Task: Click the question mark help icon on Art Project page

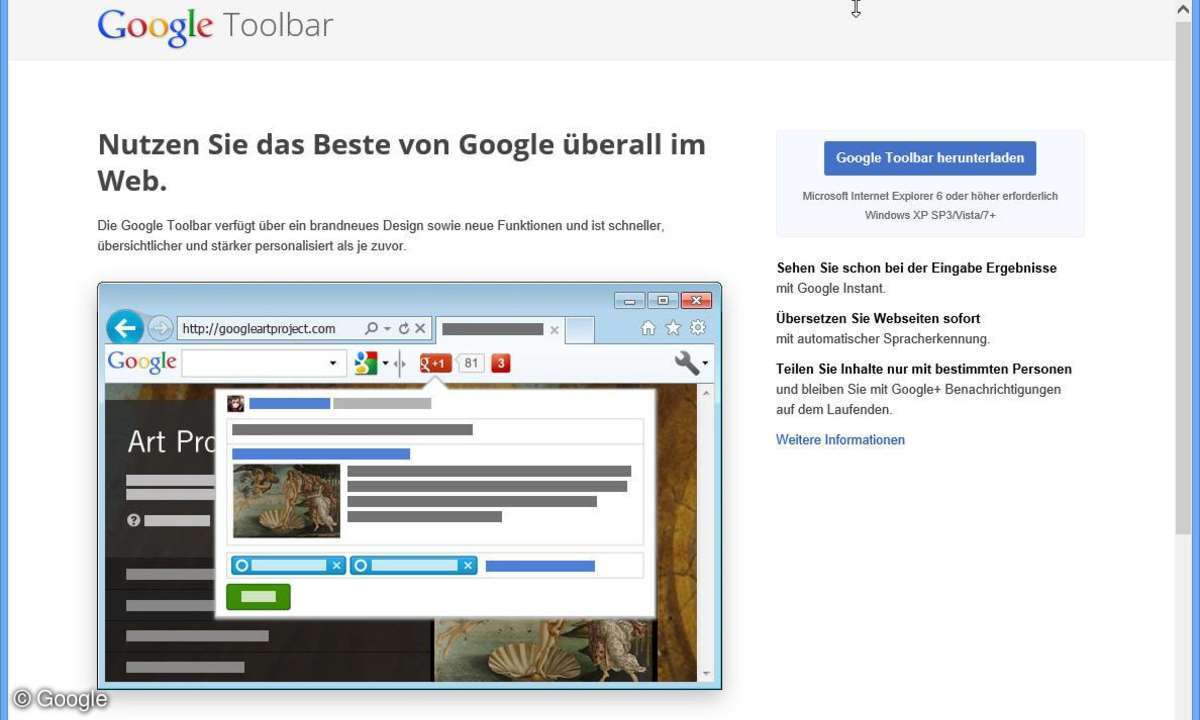Action: (x=134, y=520)
